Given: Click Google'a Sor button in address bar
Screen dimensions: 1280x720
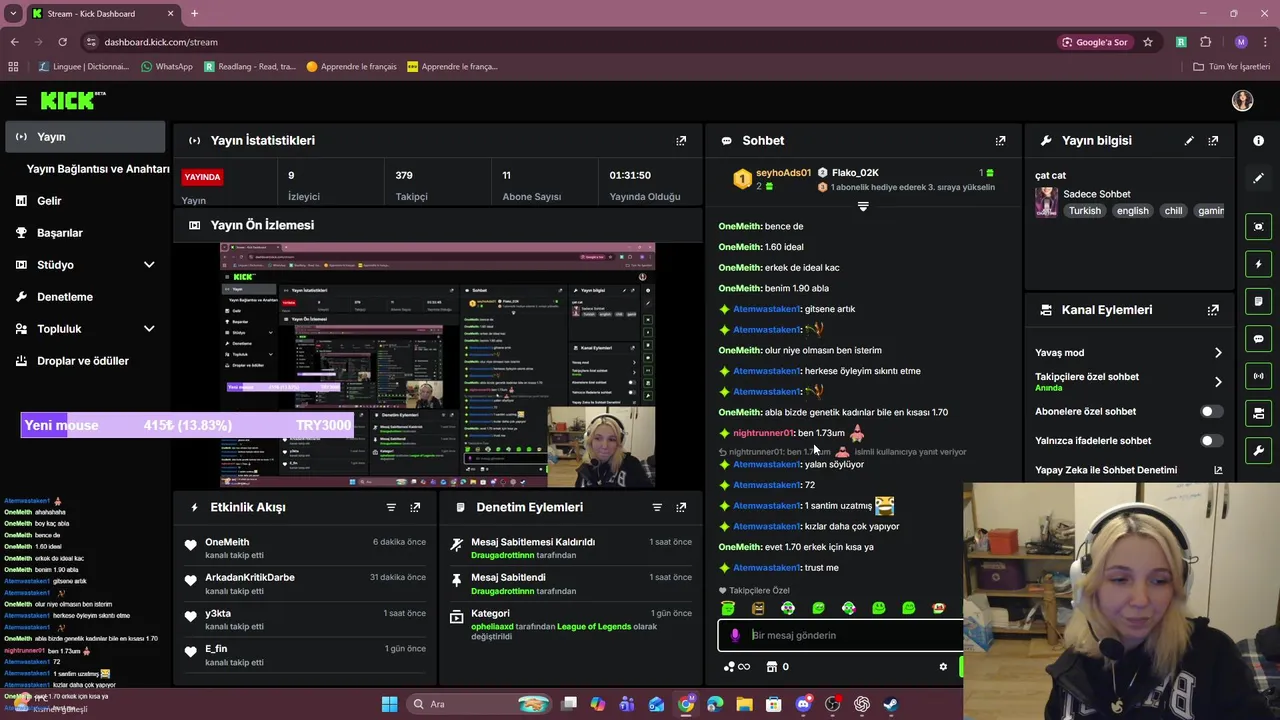Looking at the screenshot, I should coord(1095,42).
